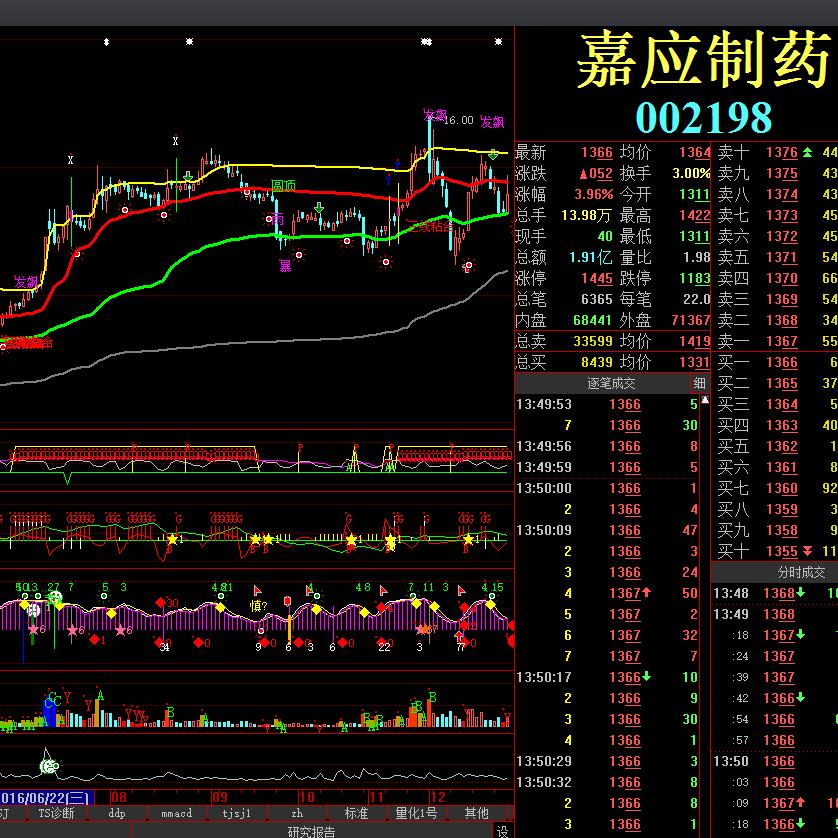838x838 pixels.
Task: Open the TS诊断 indicator tab
Action: (56, 813)
